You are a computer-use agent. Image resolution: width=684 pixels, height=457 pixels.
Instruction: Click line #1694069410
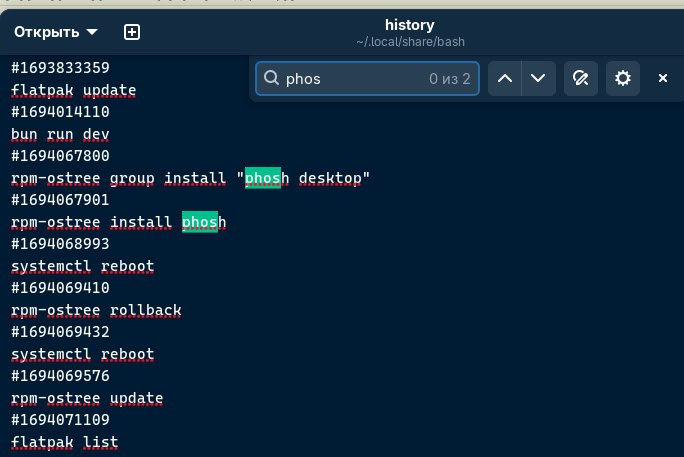tap(60, 288)
